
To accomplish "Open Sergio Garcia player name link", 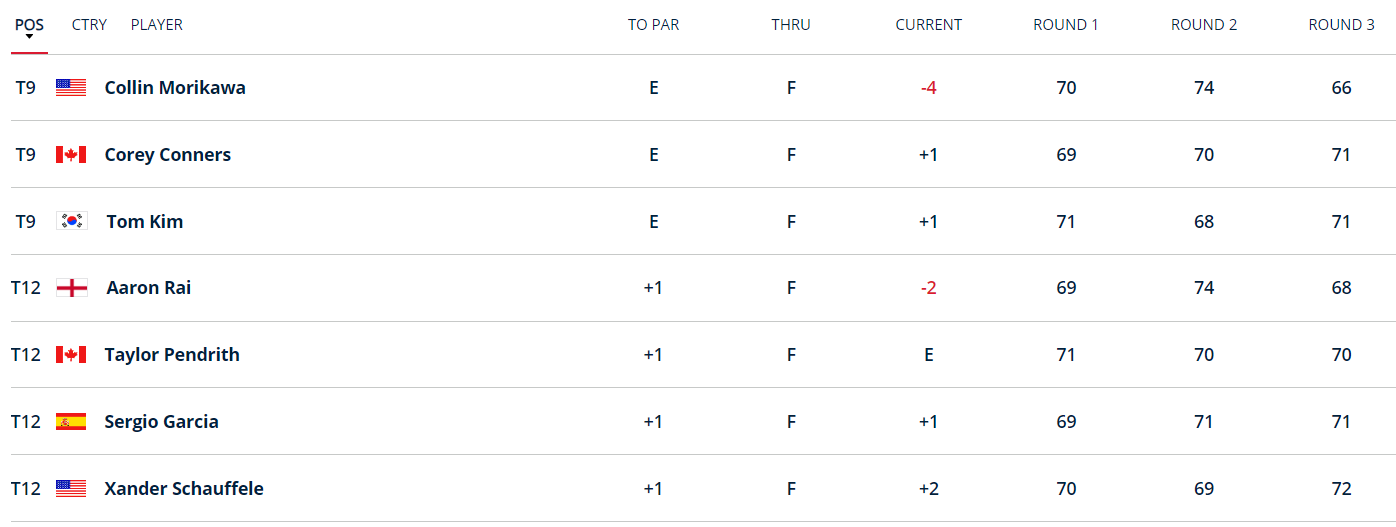I will pos(161,422).
